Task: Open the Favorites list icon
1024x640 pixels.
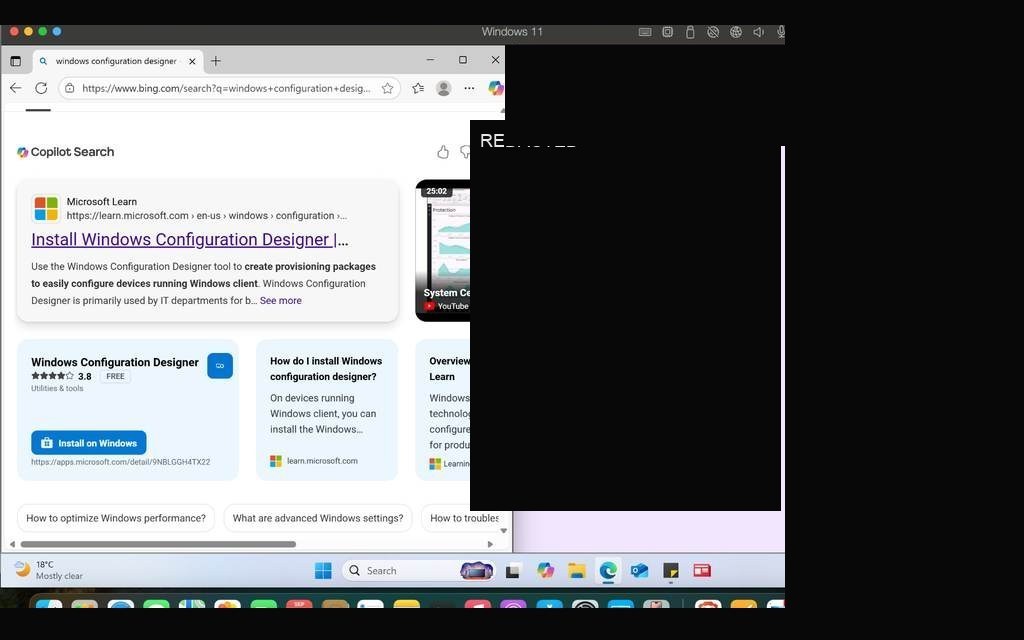Action: (x=419, y=88)
